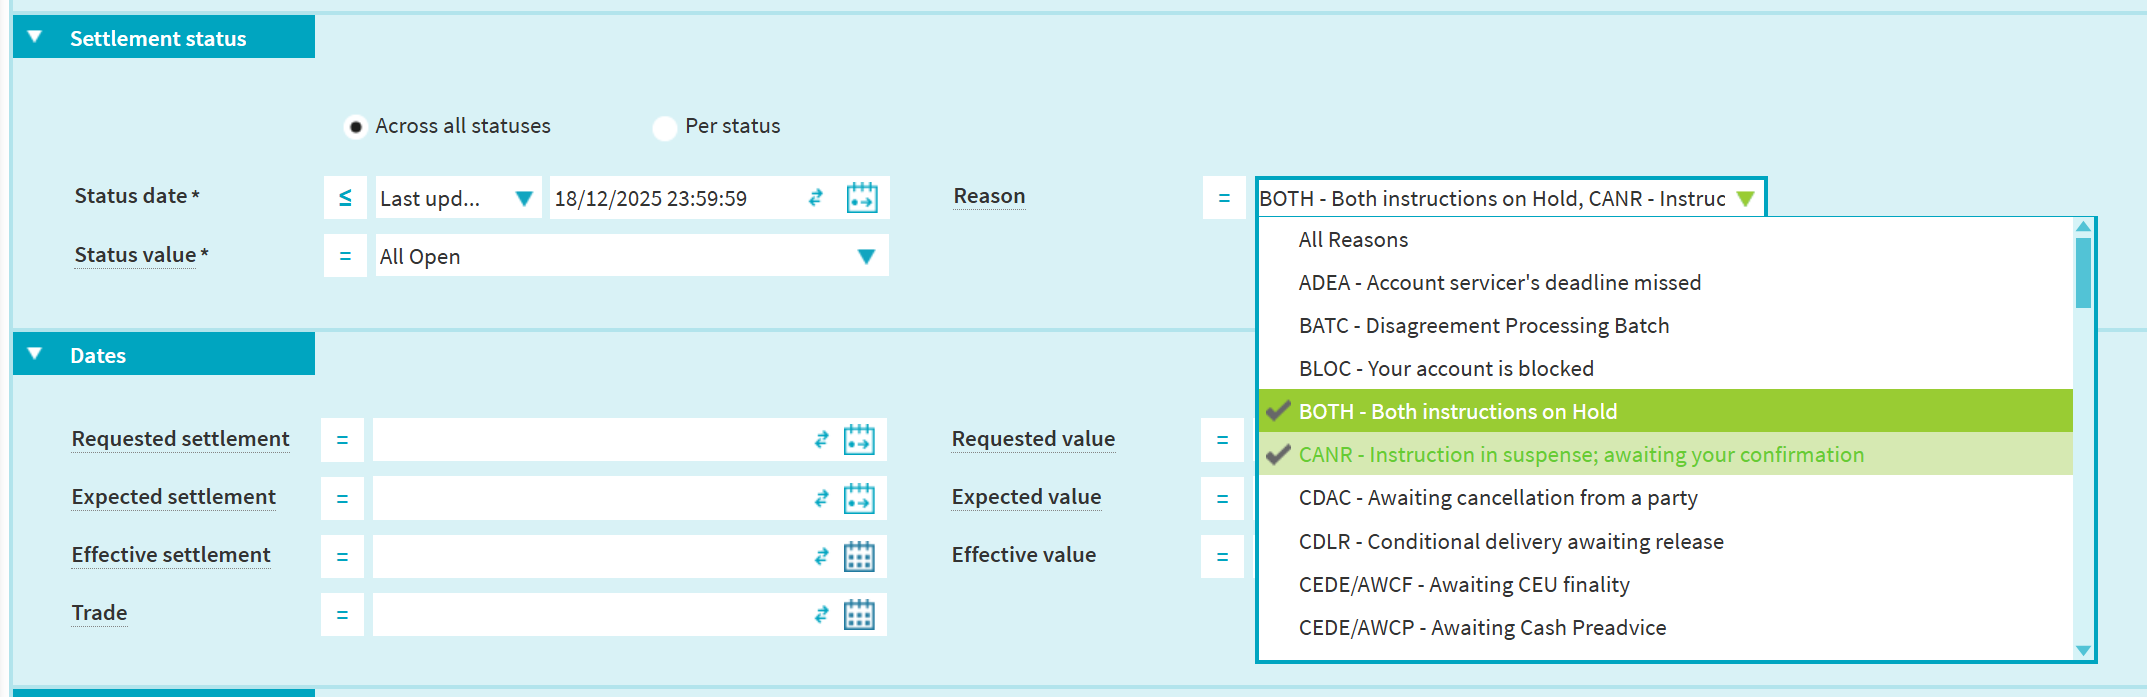
Task: Open the Expected settlement calendar picker
Action: (x=859, y=498)
